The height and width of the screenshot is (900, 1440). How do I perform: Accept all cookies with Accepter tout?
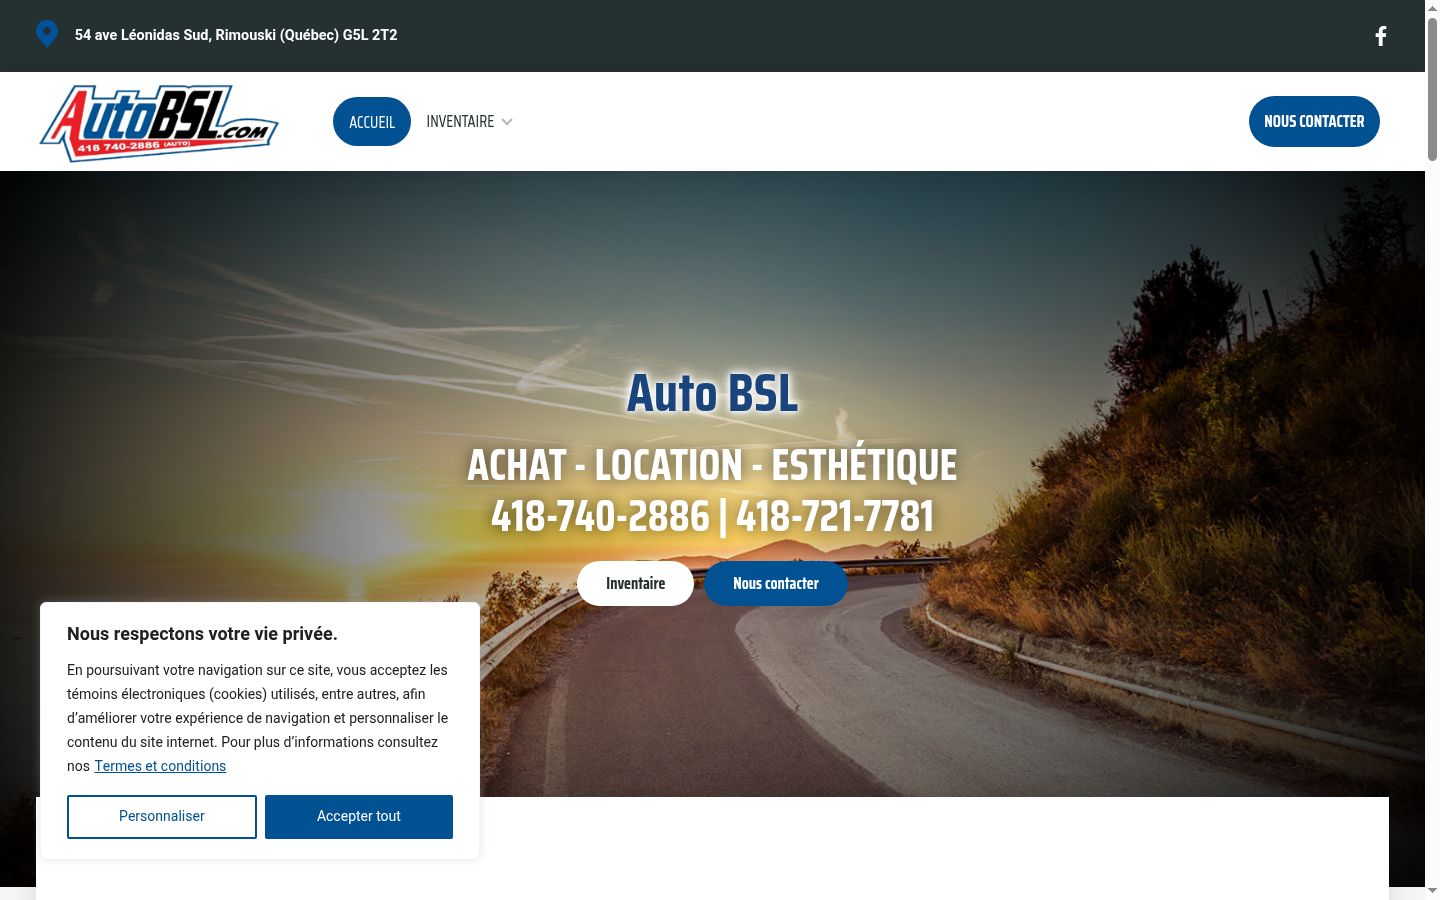click(x=359, y=816)
